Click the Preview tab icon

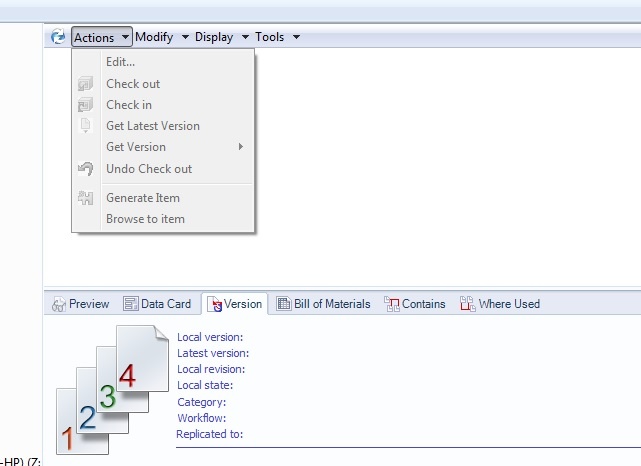point(58,304)
